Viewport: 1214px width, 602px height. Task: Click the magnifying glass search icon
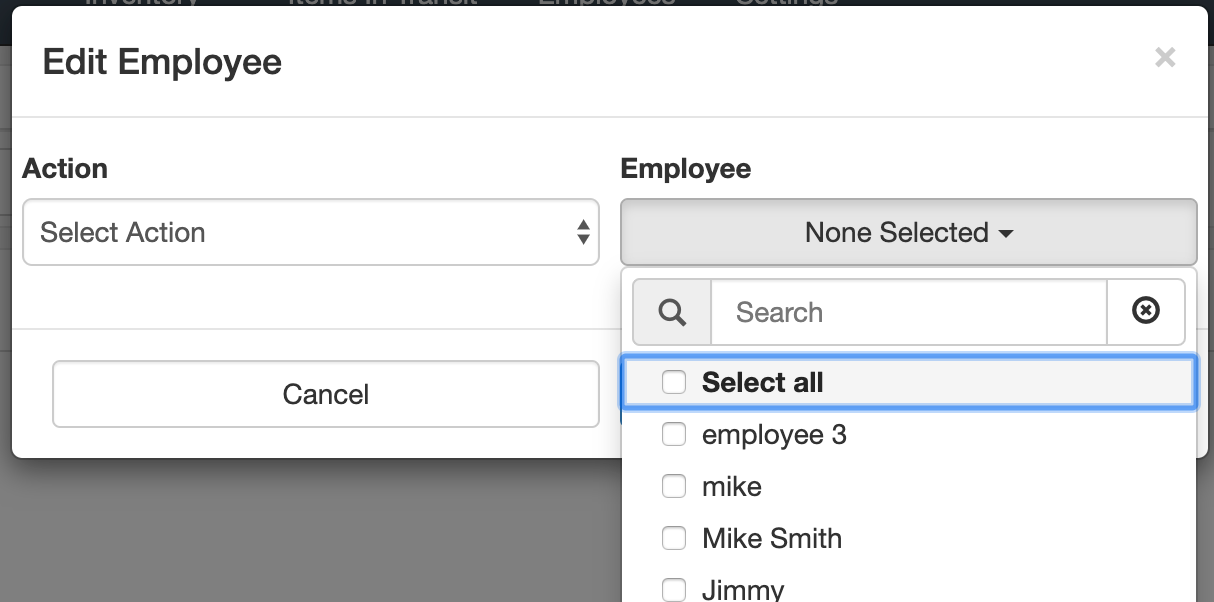tap(673, 312)
